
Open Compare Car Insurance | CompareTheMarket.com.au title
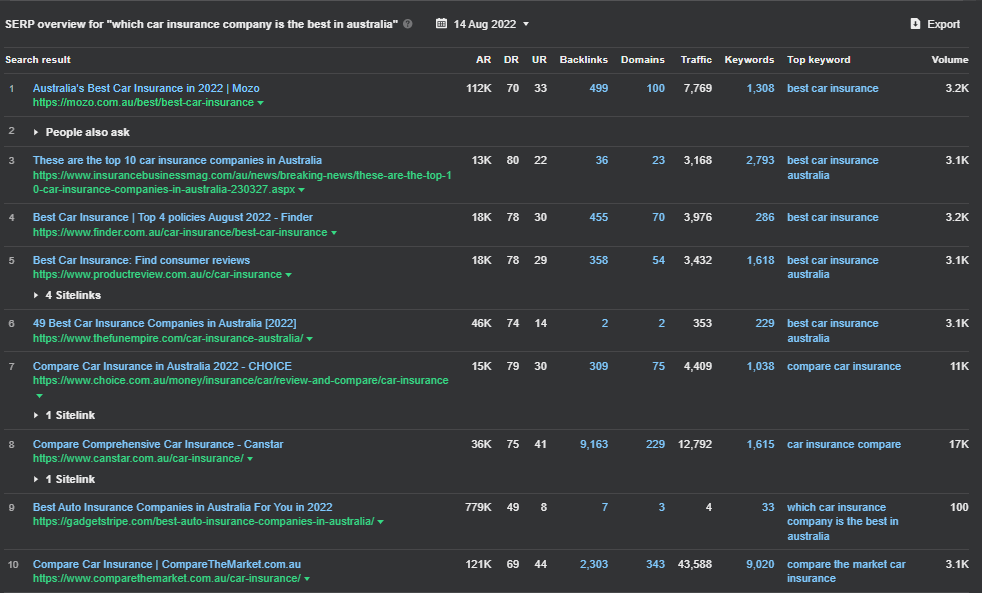167,564
